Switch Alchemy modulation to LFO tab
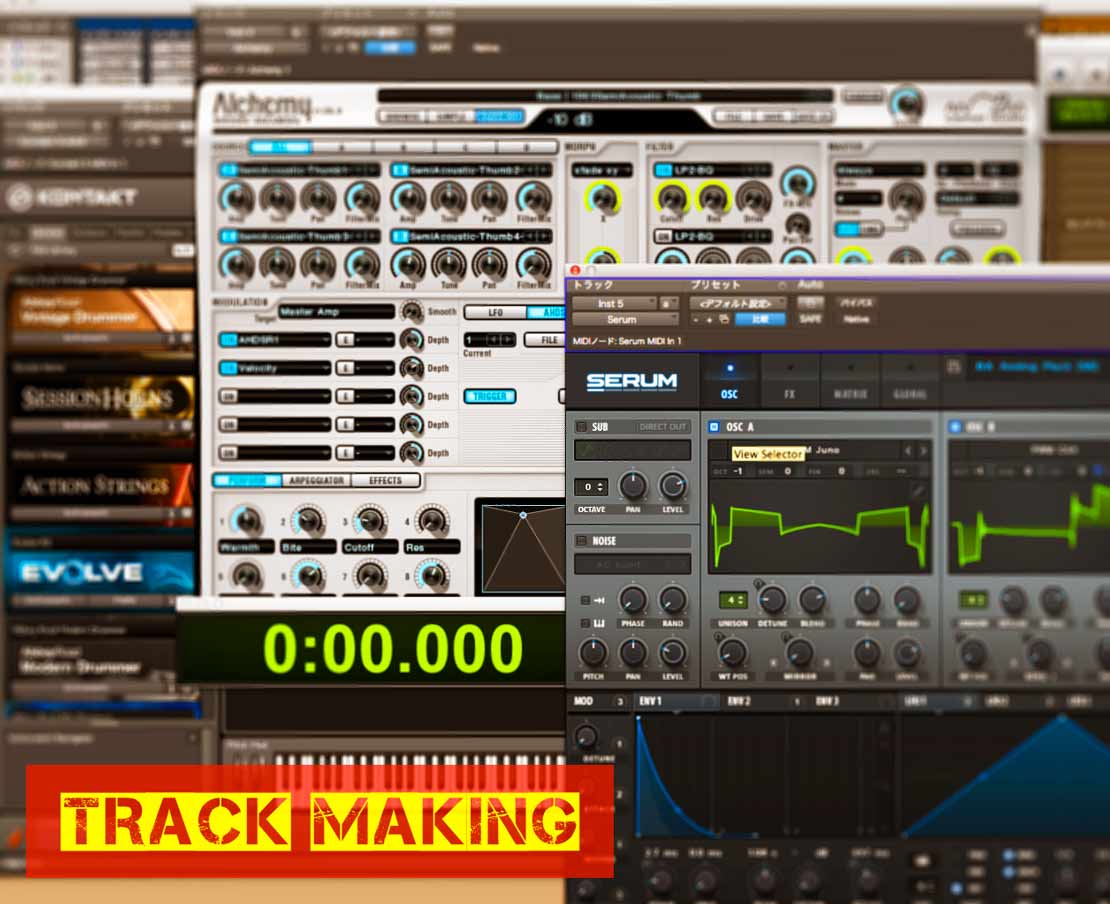 [495, 312]
